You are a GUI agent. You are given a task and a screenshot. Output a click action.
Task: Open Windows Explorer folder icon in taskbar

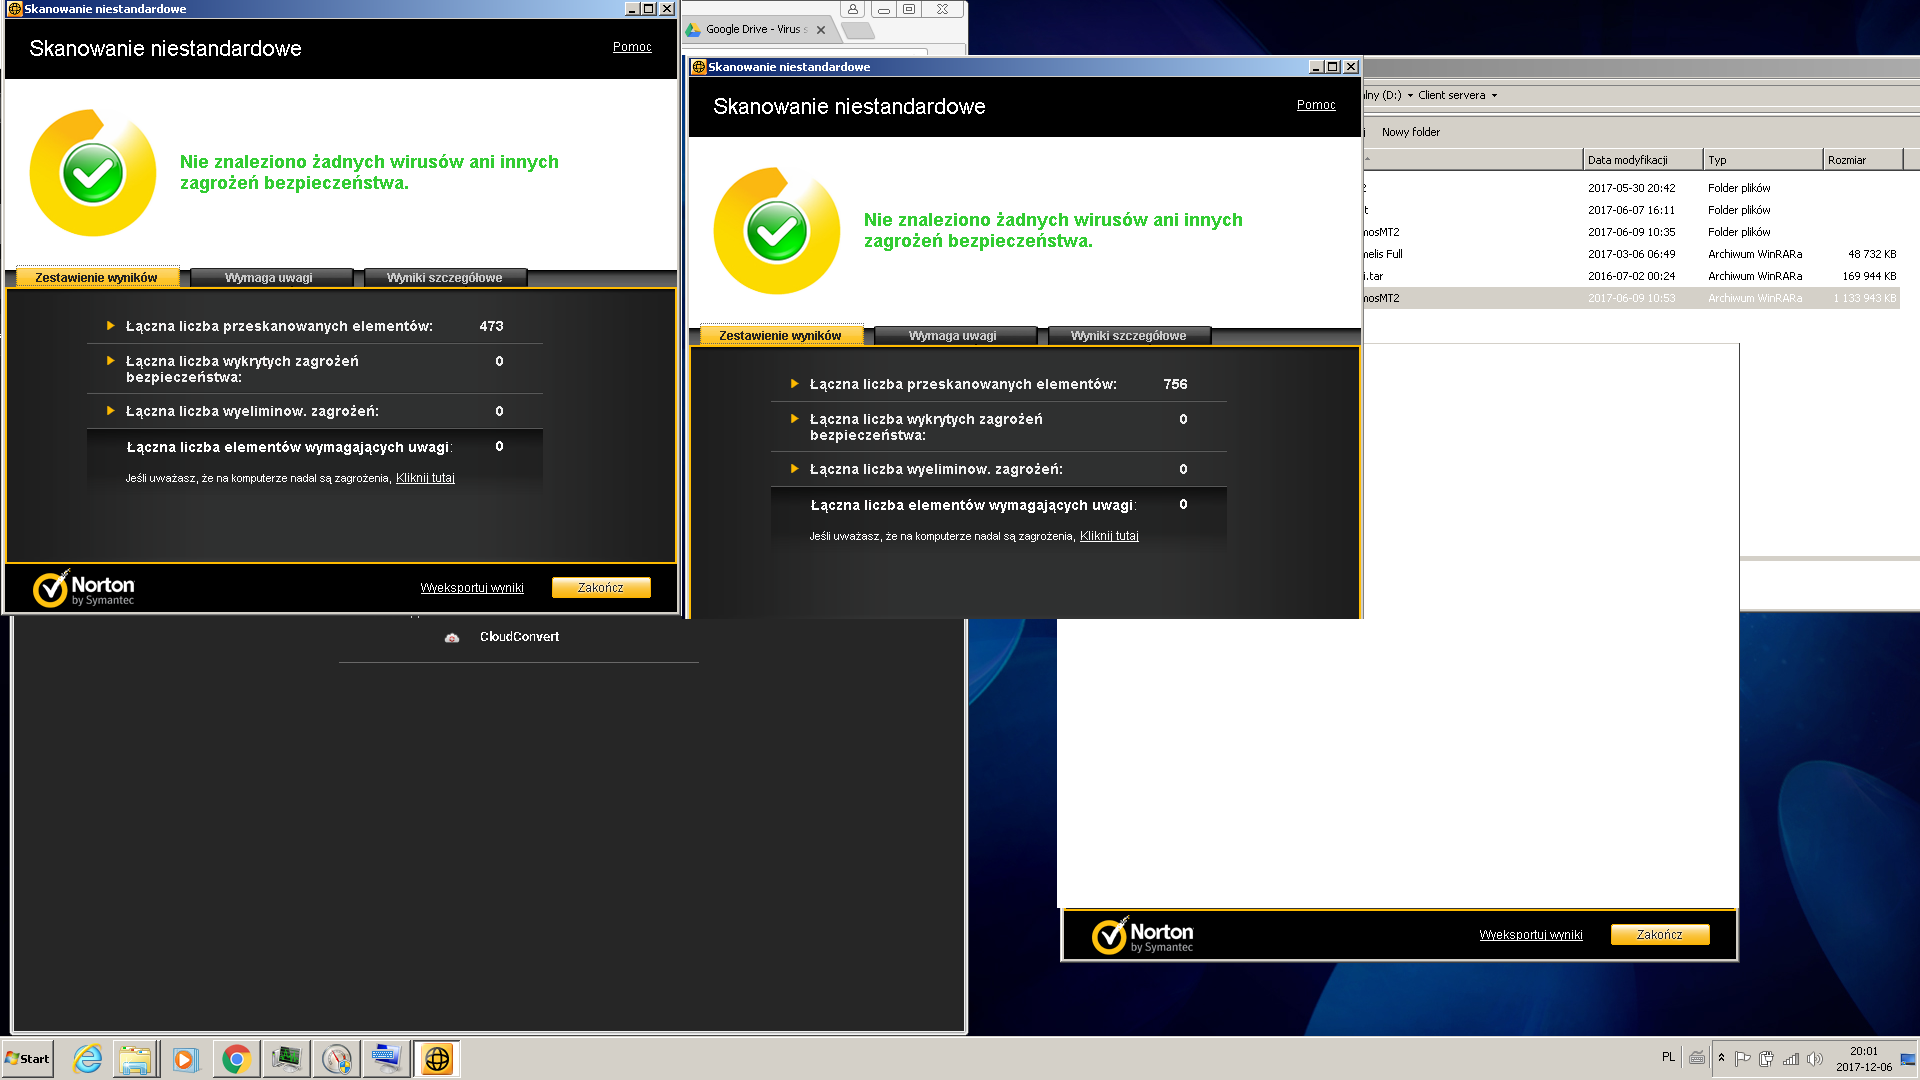[x=135, y=1059]
